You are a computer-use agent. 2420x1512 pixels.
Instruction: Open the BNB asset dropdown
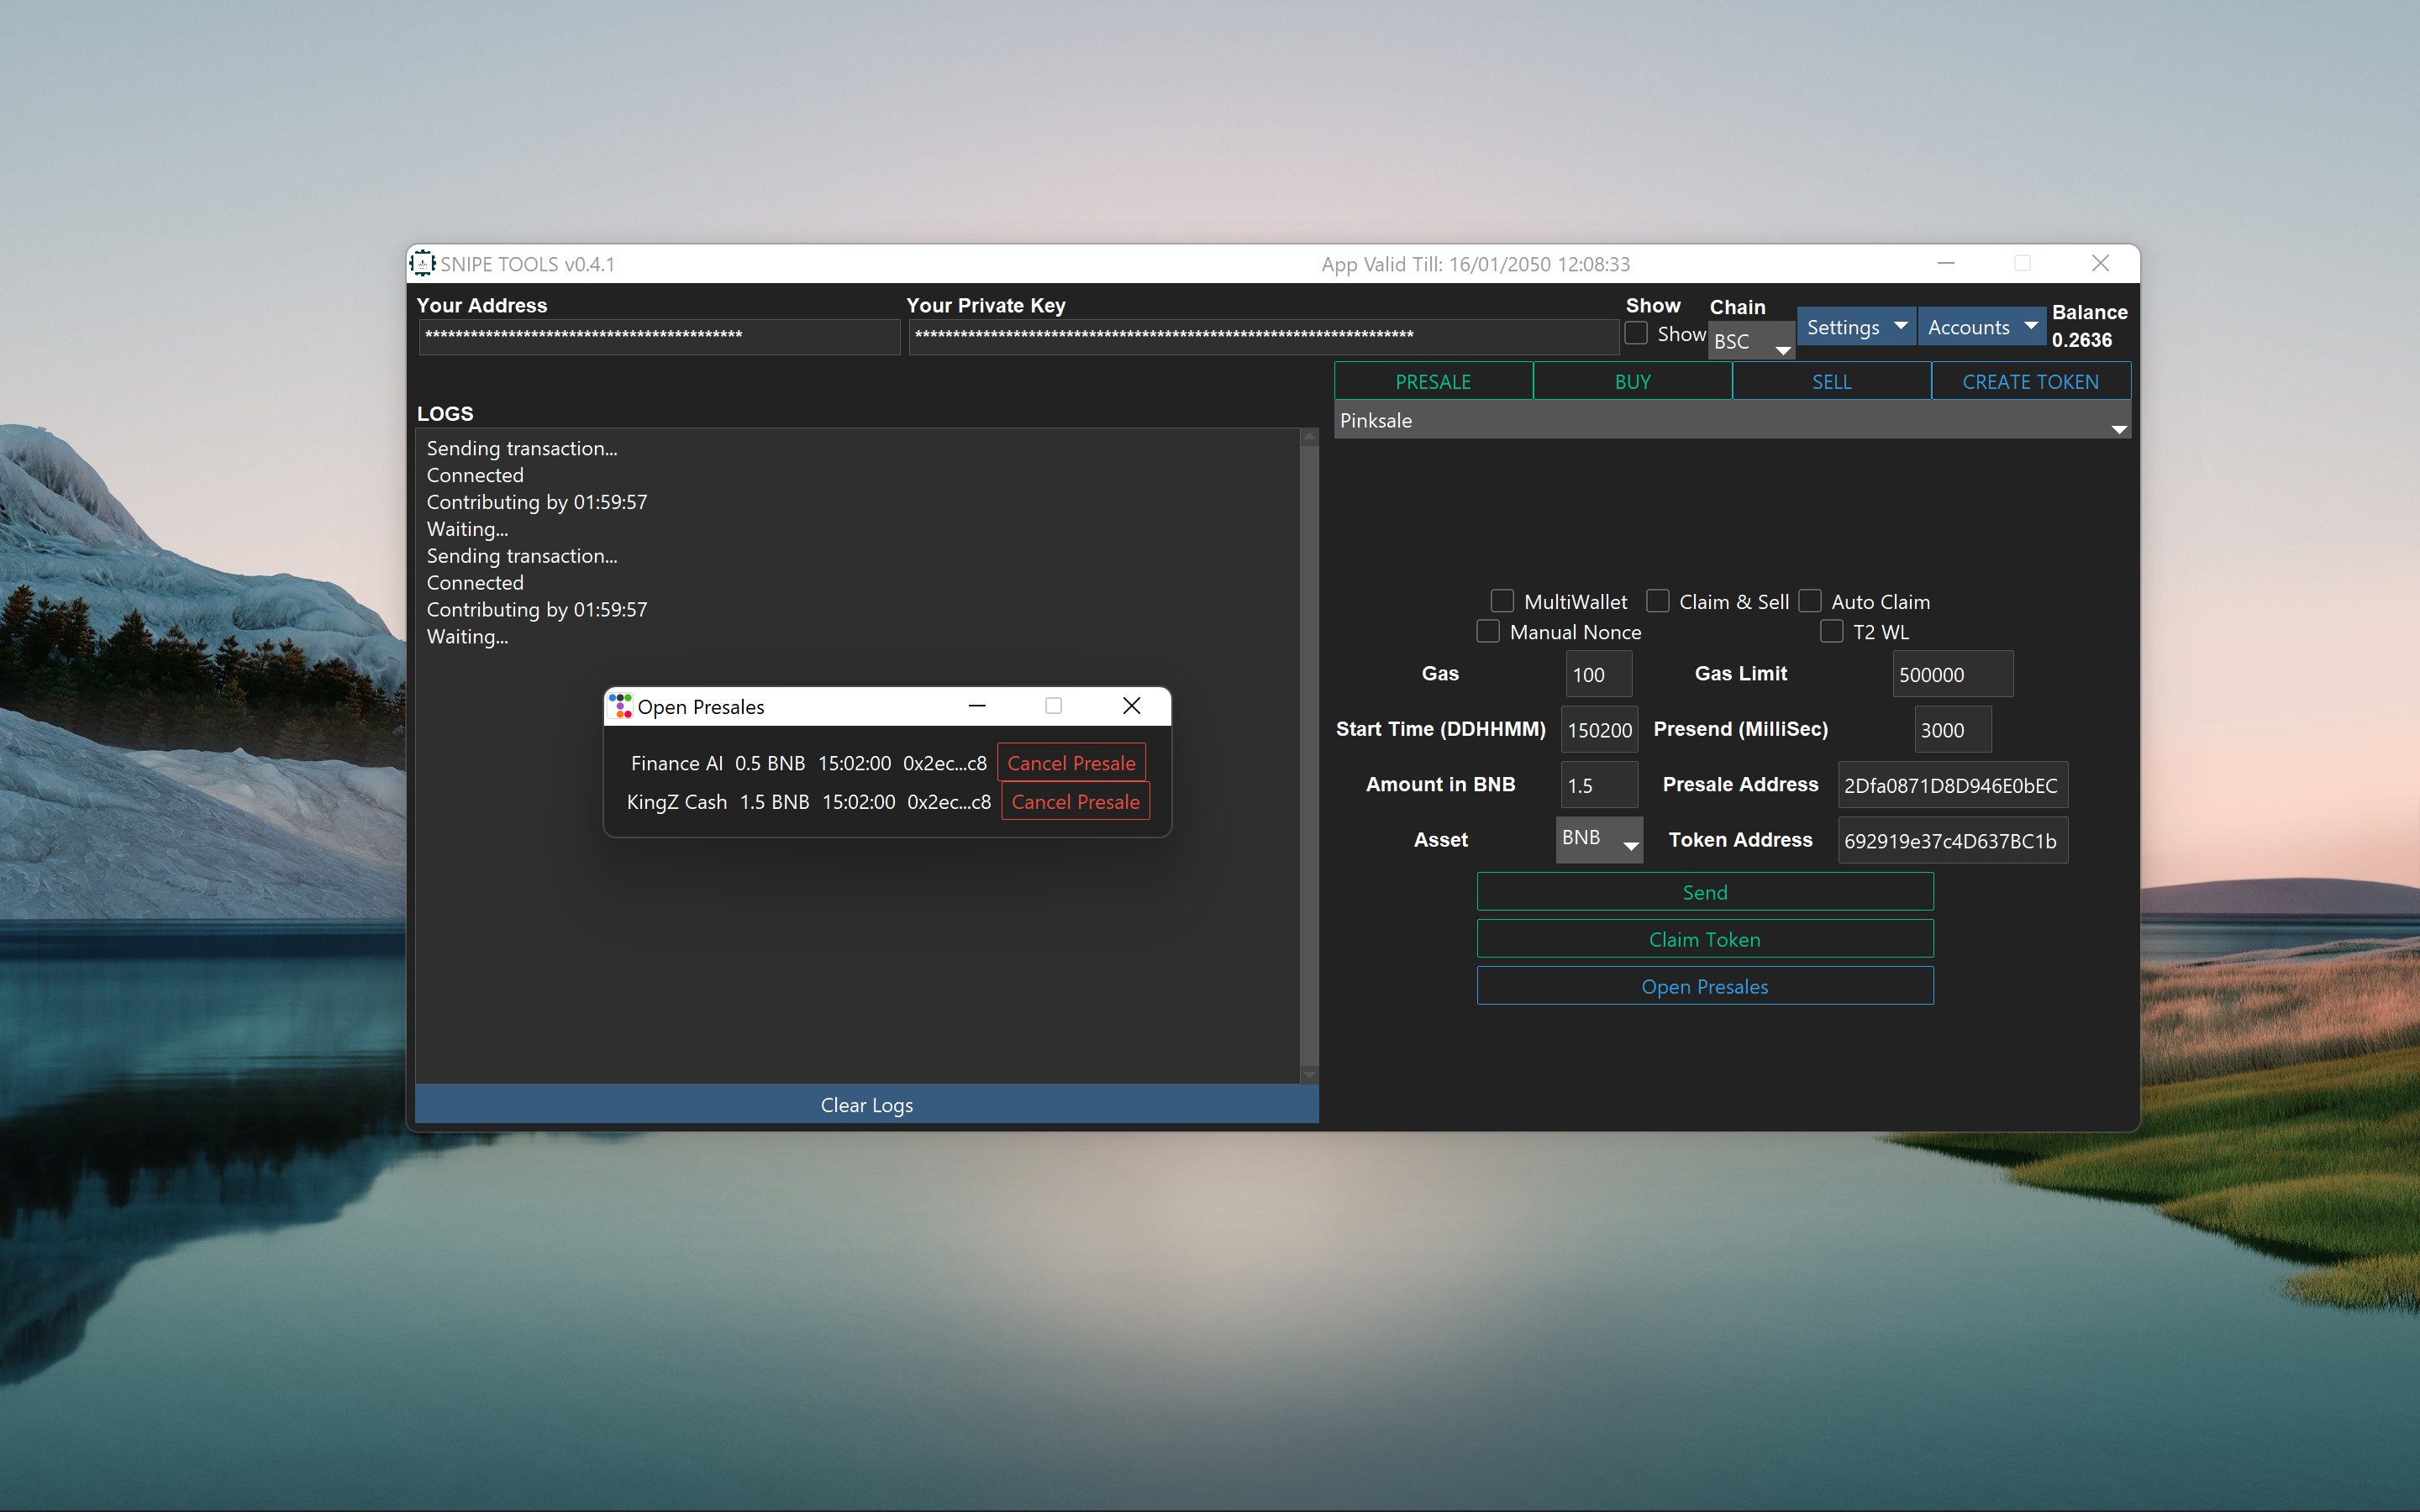click(1598, 839)
